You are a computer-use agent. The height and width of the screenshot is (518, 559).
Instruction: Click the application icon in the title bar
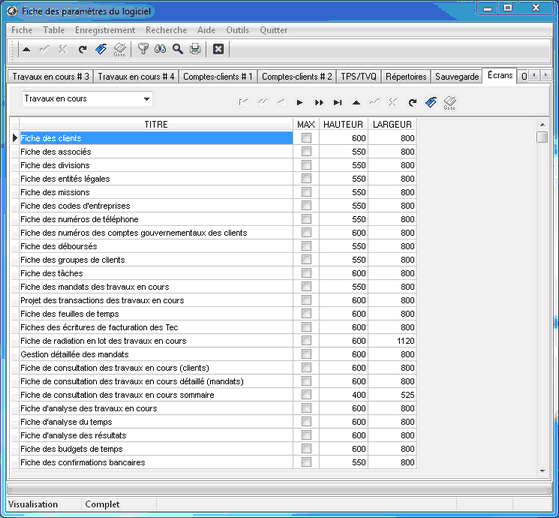click(x=12, y=11)
